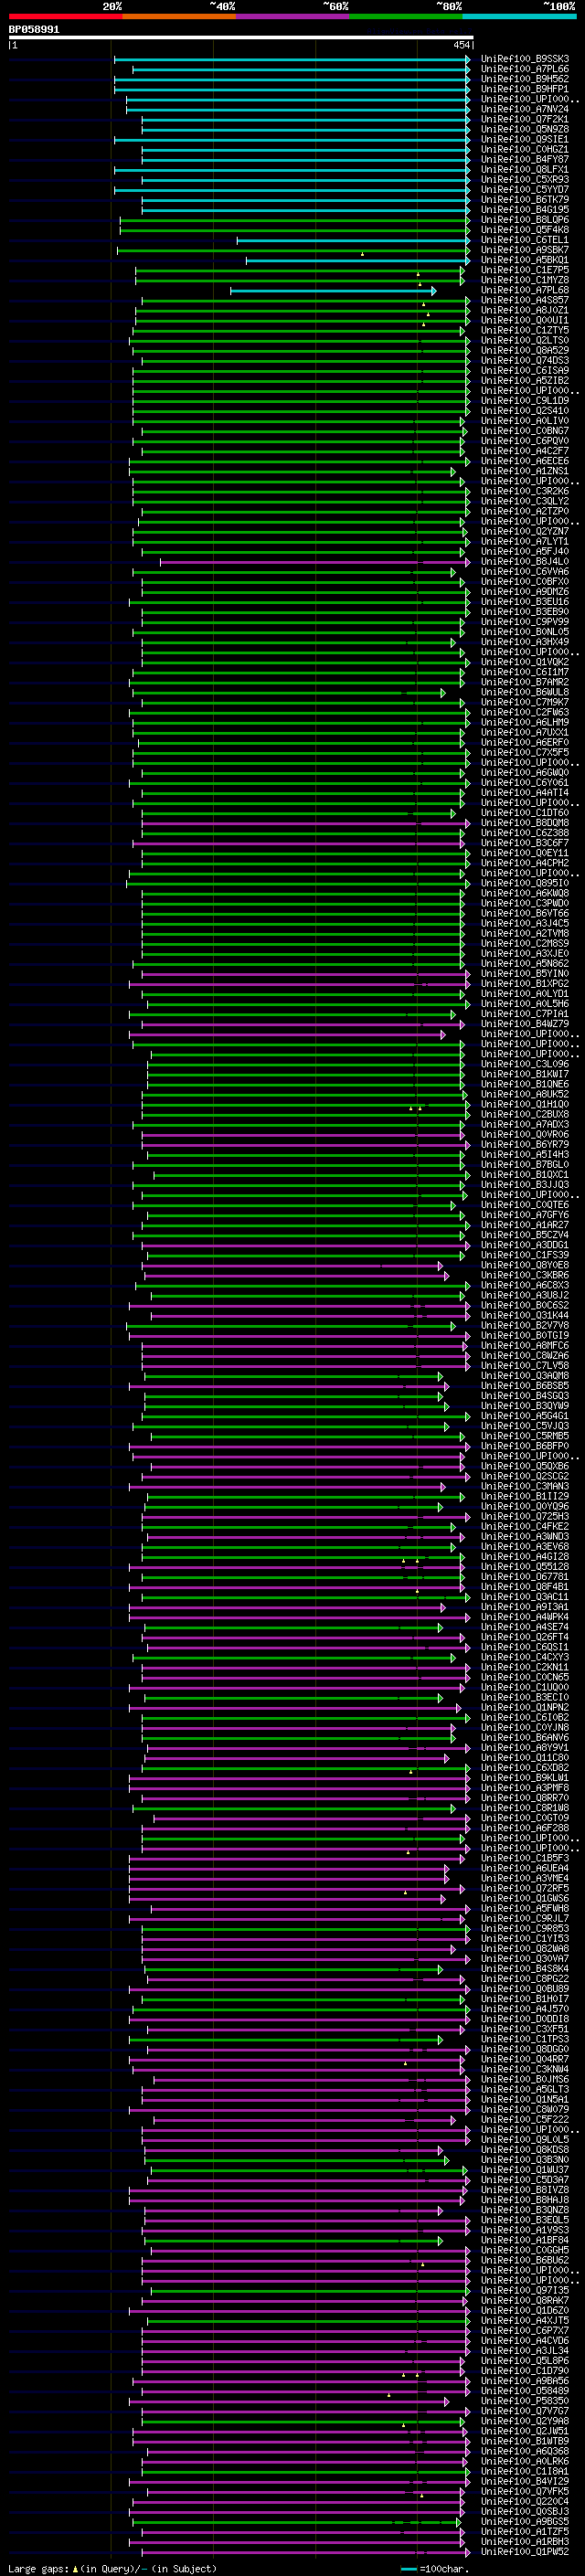Screen dimensions: 585x2576
Task: Select the UniRef100_C0HGZ1 entry
Action: [x=525, y=149]
